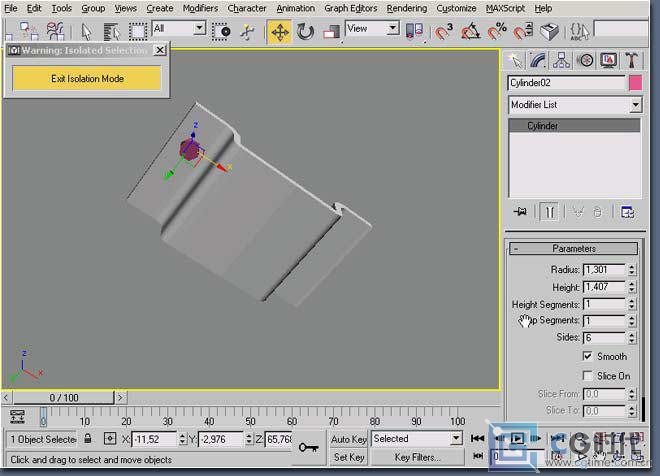Toggle the Key Mode icon

[477, 456]
